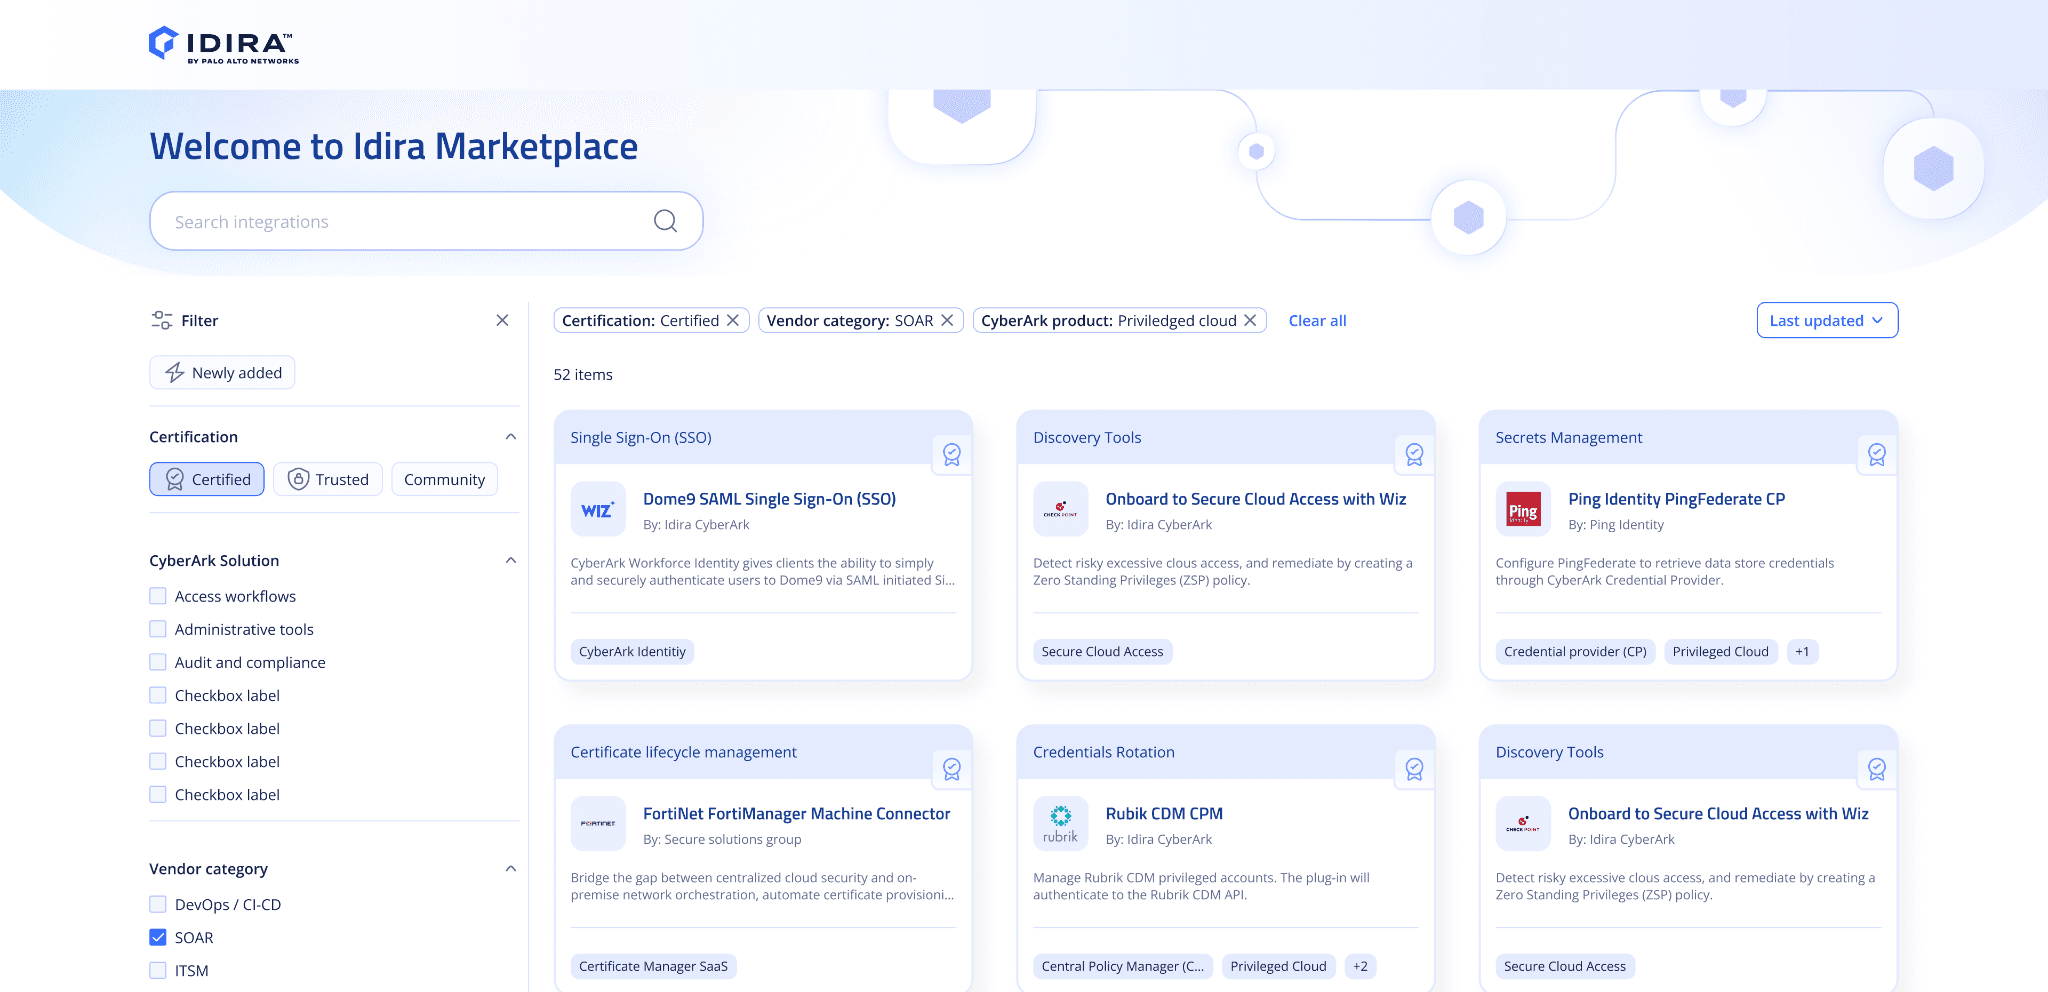Expand the +2 tags on the Rubik card
The height and width of the screenshot is (992, 2048).
[x=1360, y=966]
